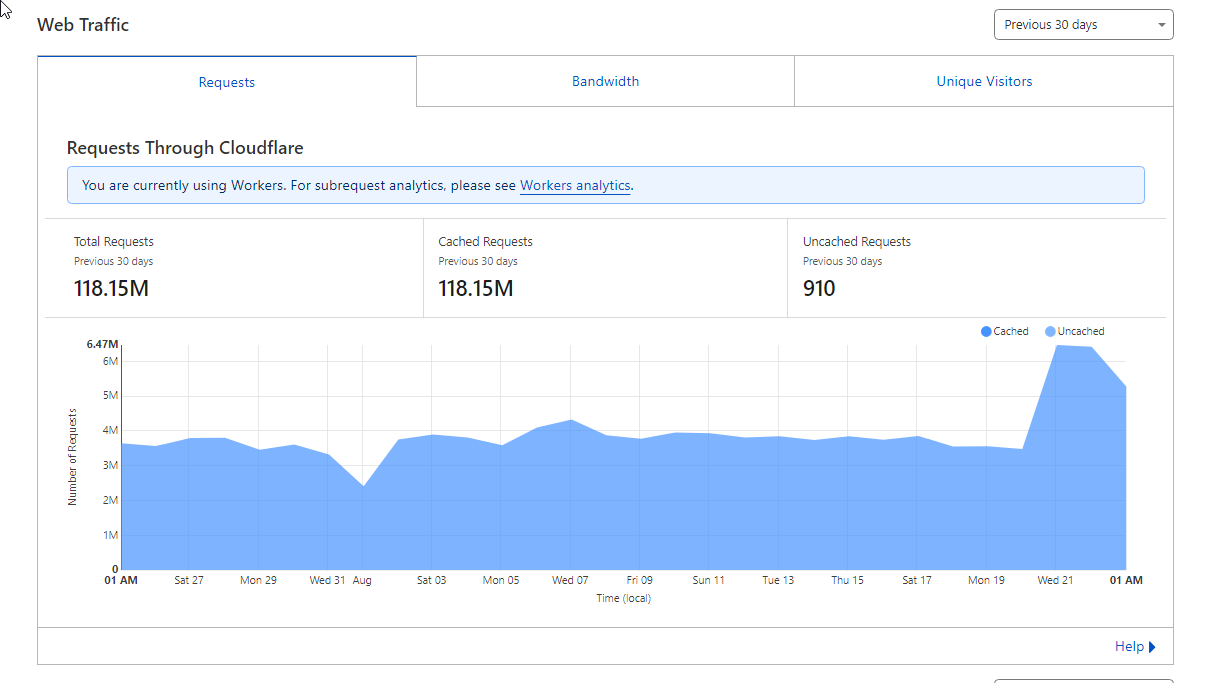
Task: Click the arrow icon beside Help
Action: (x=1152, y=647)
